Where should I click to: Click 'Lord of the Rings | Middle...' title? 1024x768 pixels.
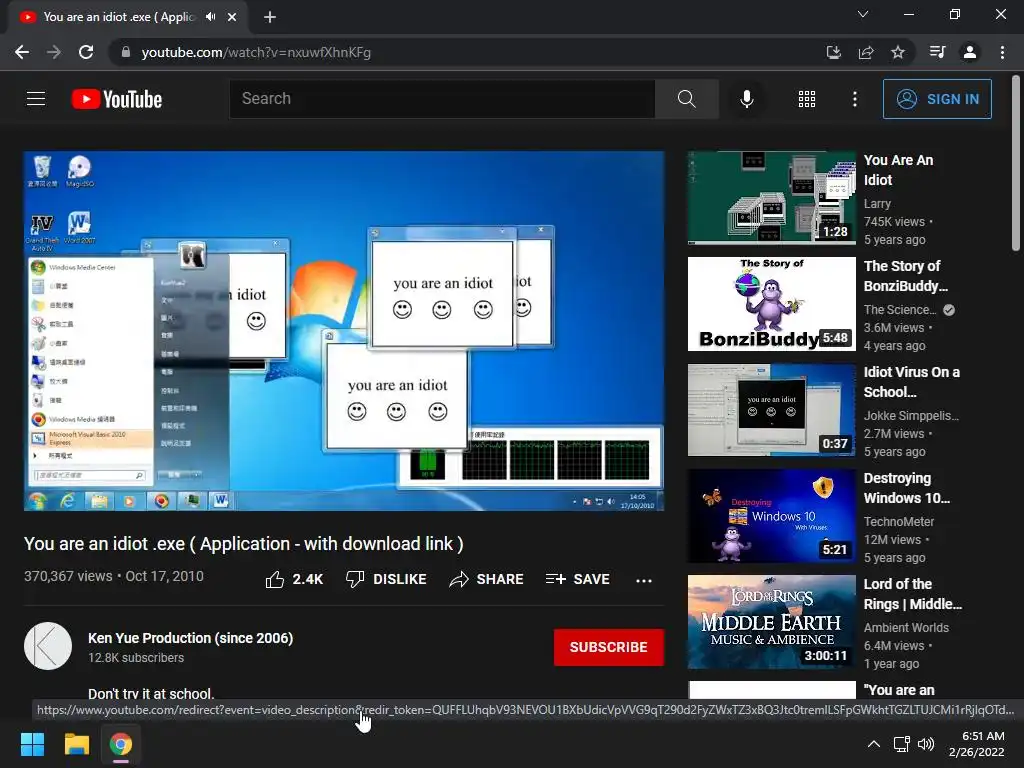click(x=912, y=594)
